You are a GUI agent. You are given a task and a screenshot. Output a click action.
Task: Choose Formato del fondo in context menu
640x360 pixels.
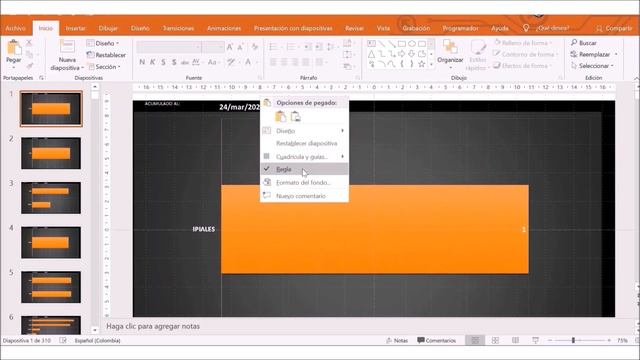click(x=304, y=182)
